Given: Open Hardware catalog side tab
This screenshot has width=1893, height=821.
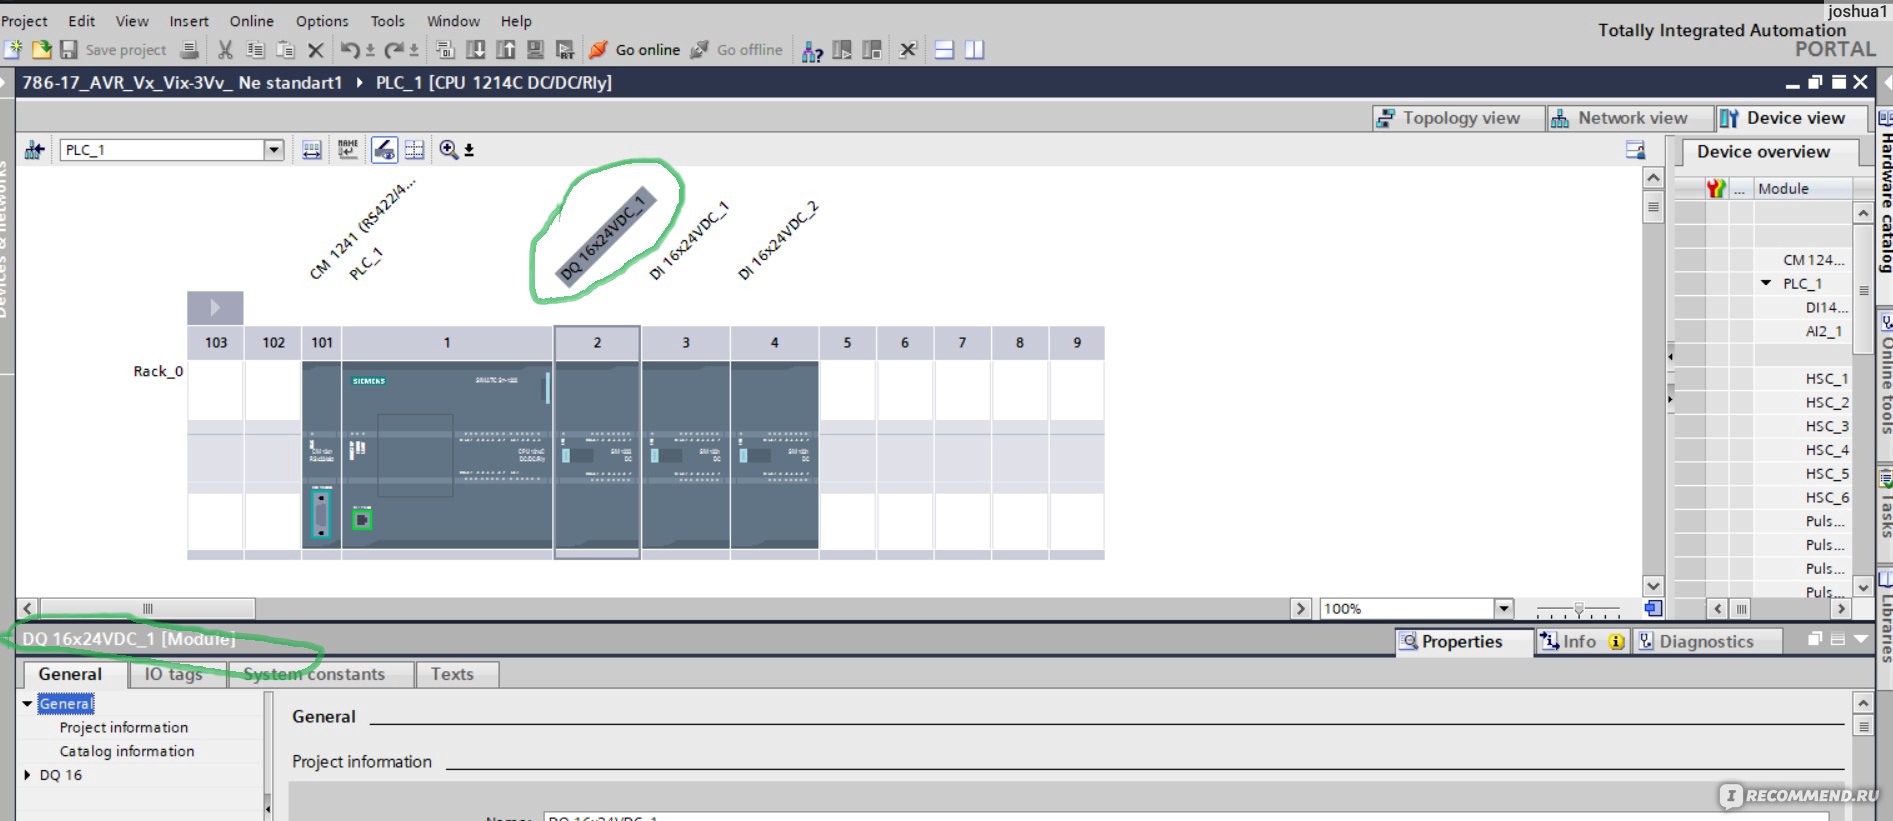Looking at the screenshot, I should point(1885,192).
